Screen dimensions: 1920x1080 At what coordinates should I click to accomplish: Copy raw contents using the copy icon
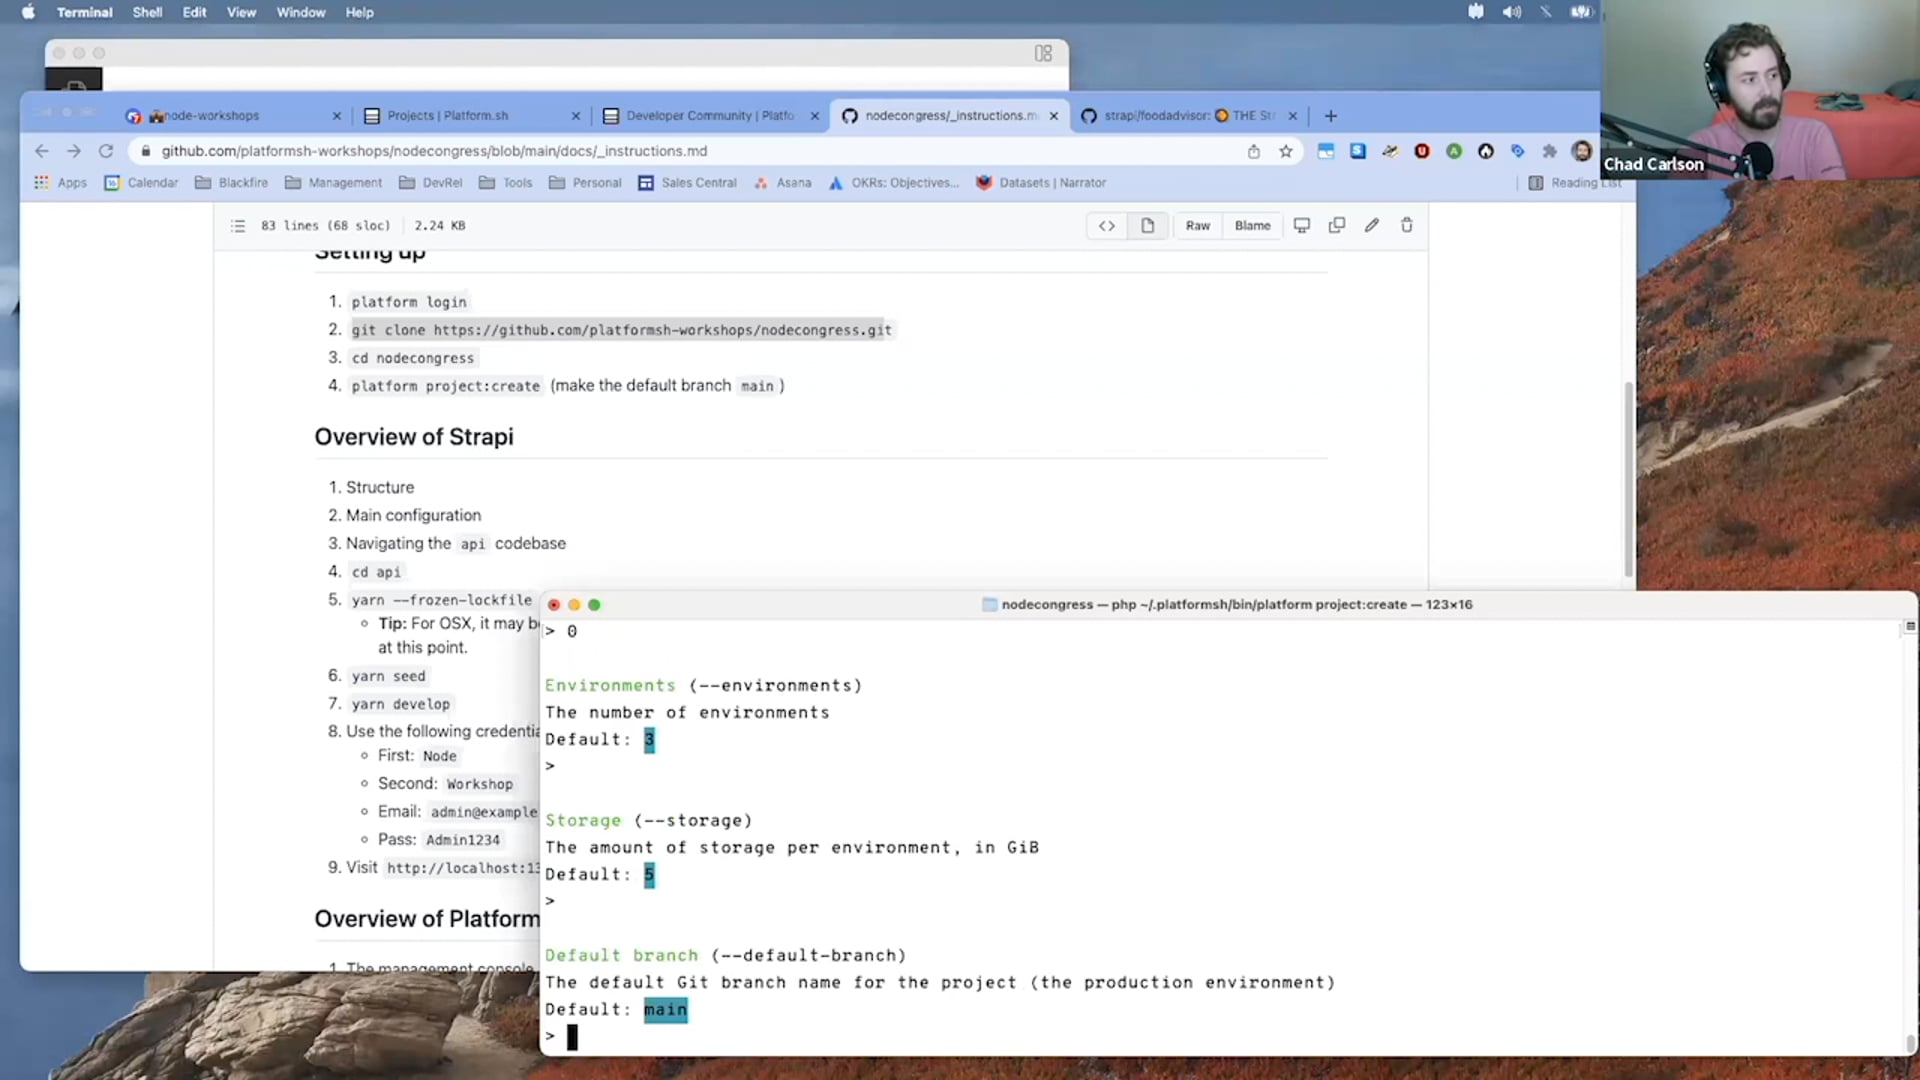pyautogui.click(x=1336, y=225)
